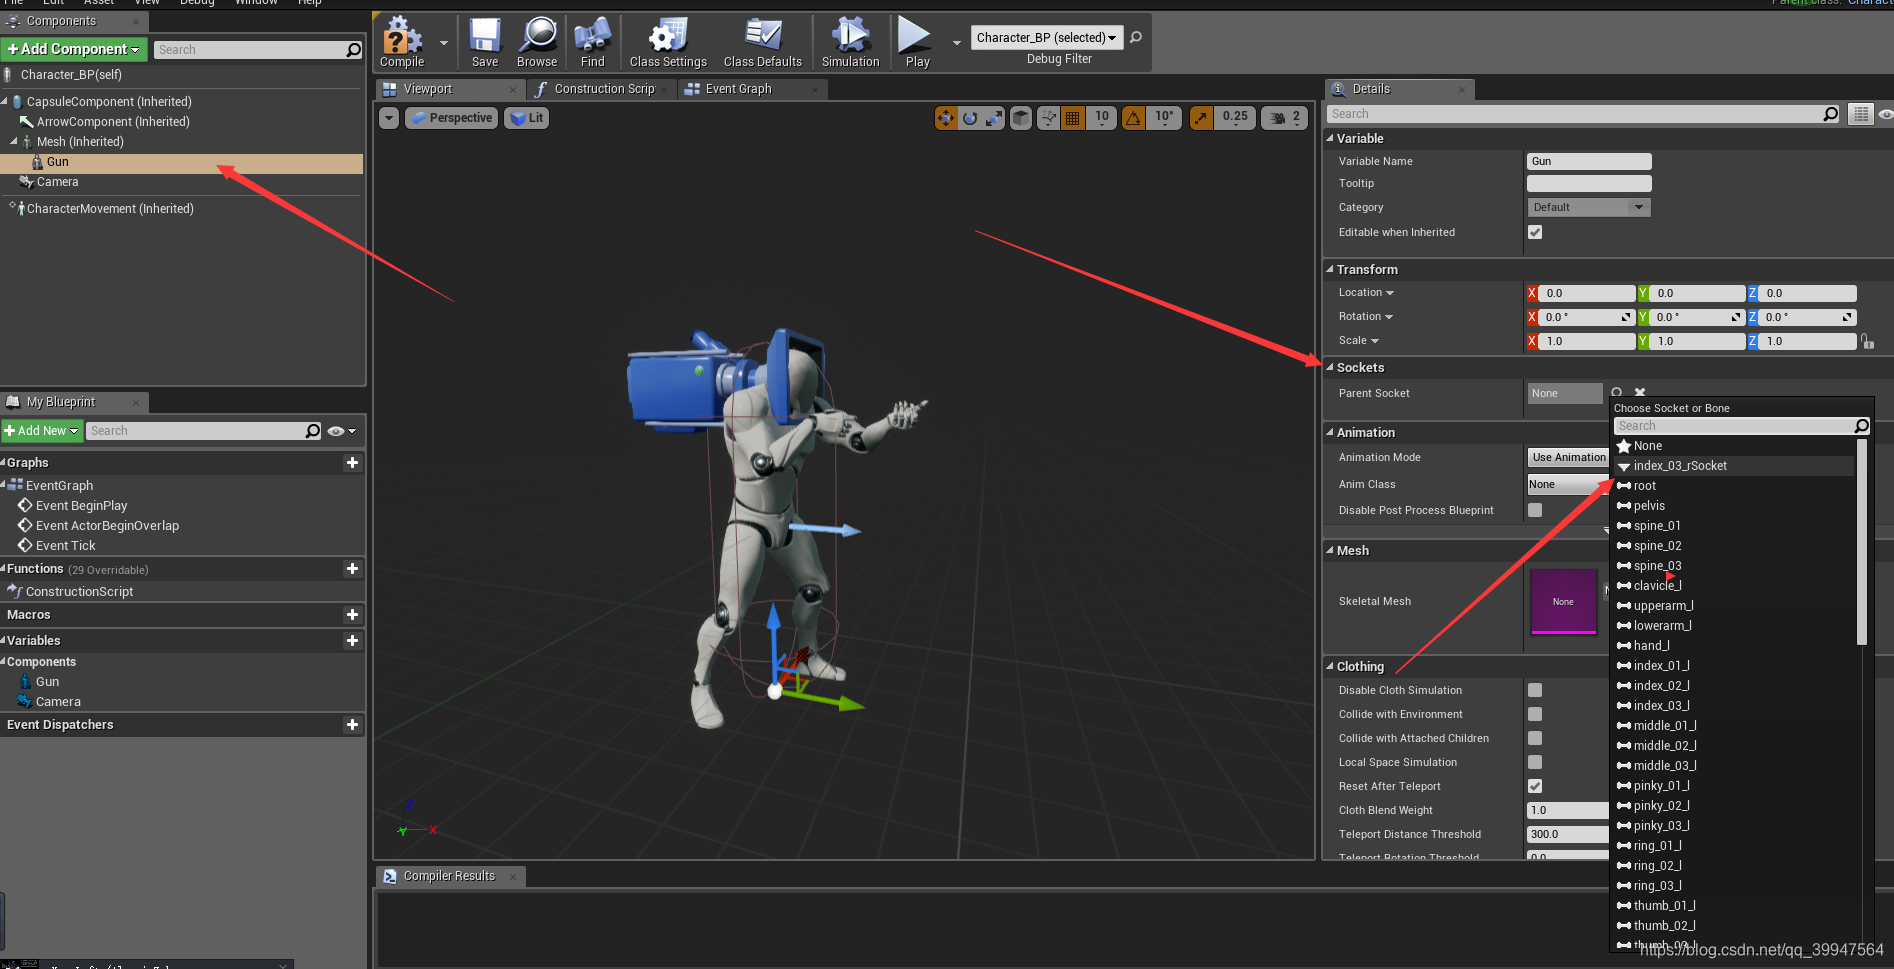Image resolution: width=1894 pixels, height=969 pixels.
Task: Select the translate gizmo tool in viewport
Action: tap(946, 118)
